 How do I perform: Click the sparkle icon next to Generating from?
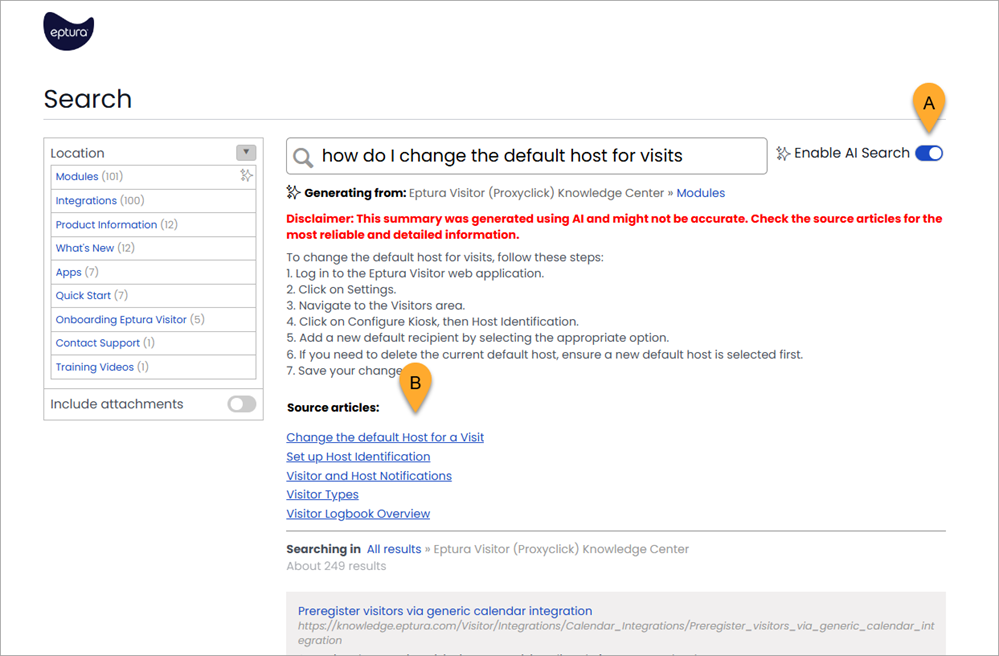click(291, 192)
